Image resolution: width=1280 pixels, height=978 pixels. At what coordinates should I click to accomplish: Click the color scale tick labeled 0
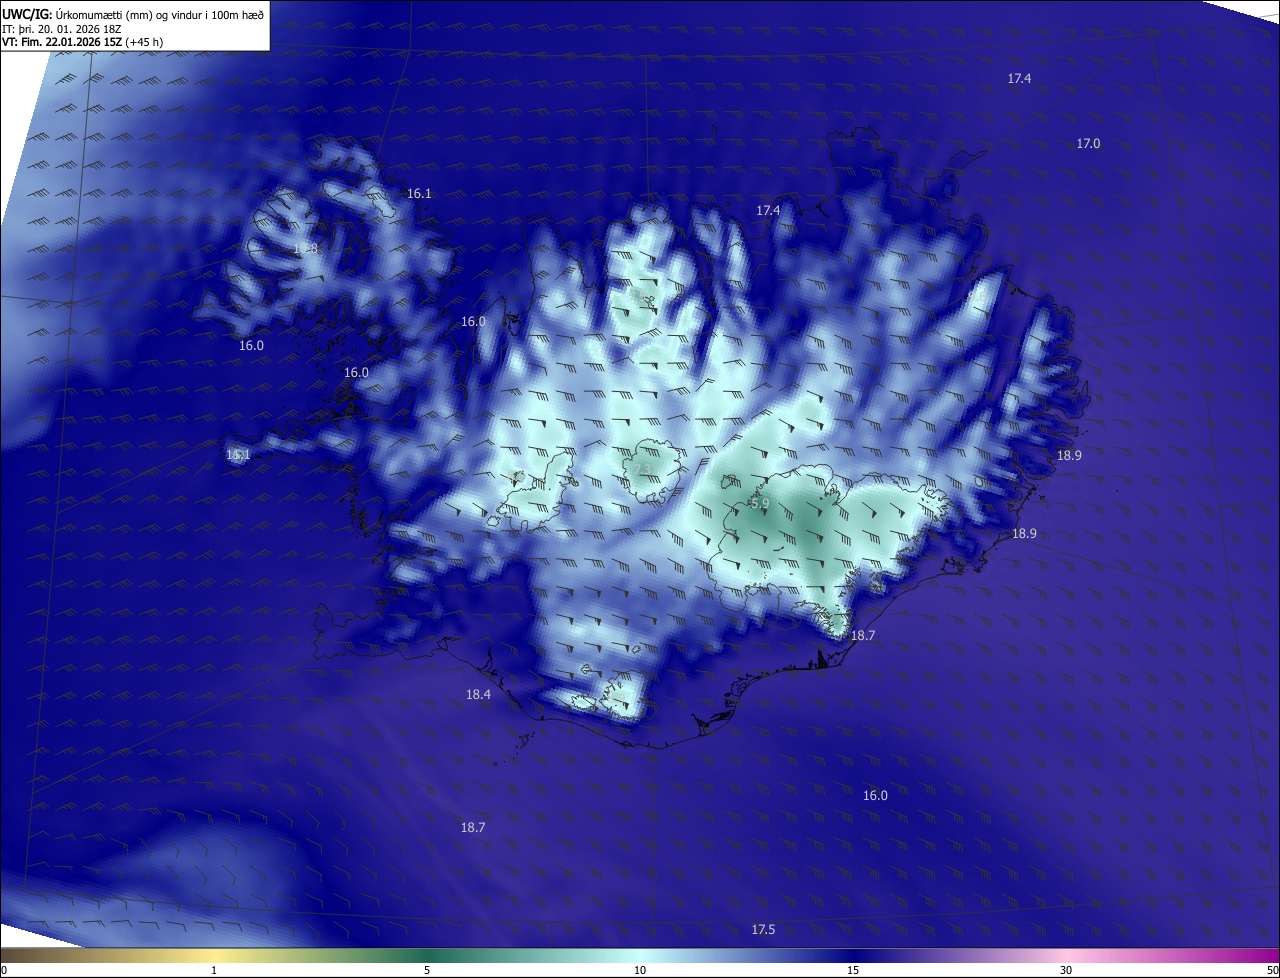click(4, 970)
